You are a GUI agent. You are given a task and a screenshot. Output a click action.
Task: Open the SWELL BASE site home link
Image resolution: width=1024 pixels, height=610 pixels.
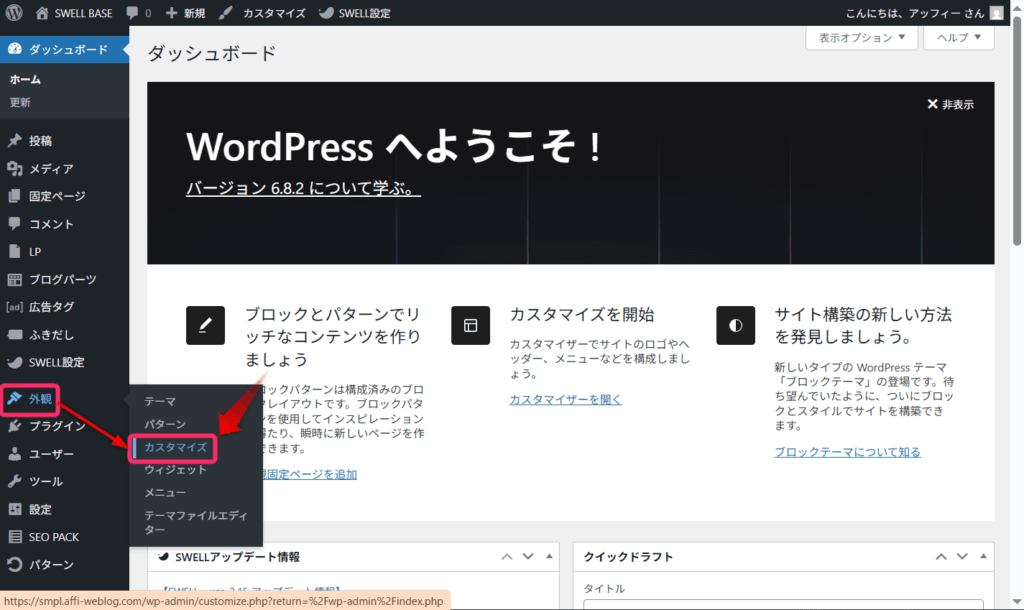[x=74, y=13]
